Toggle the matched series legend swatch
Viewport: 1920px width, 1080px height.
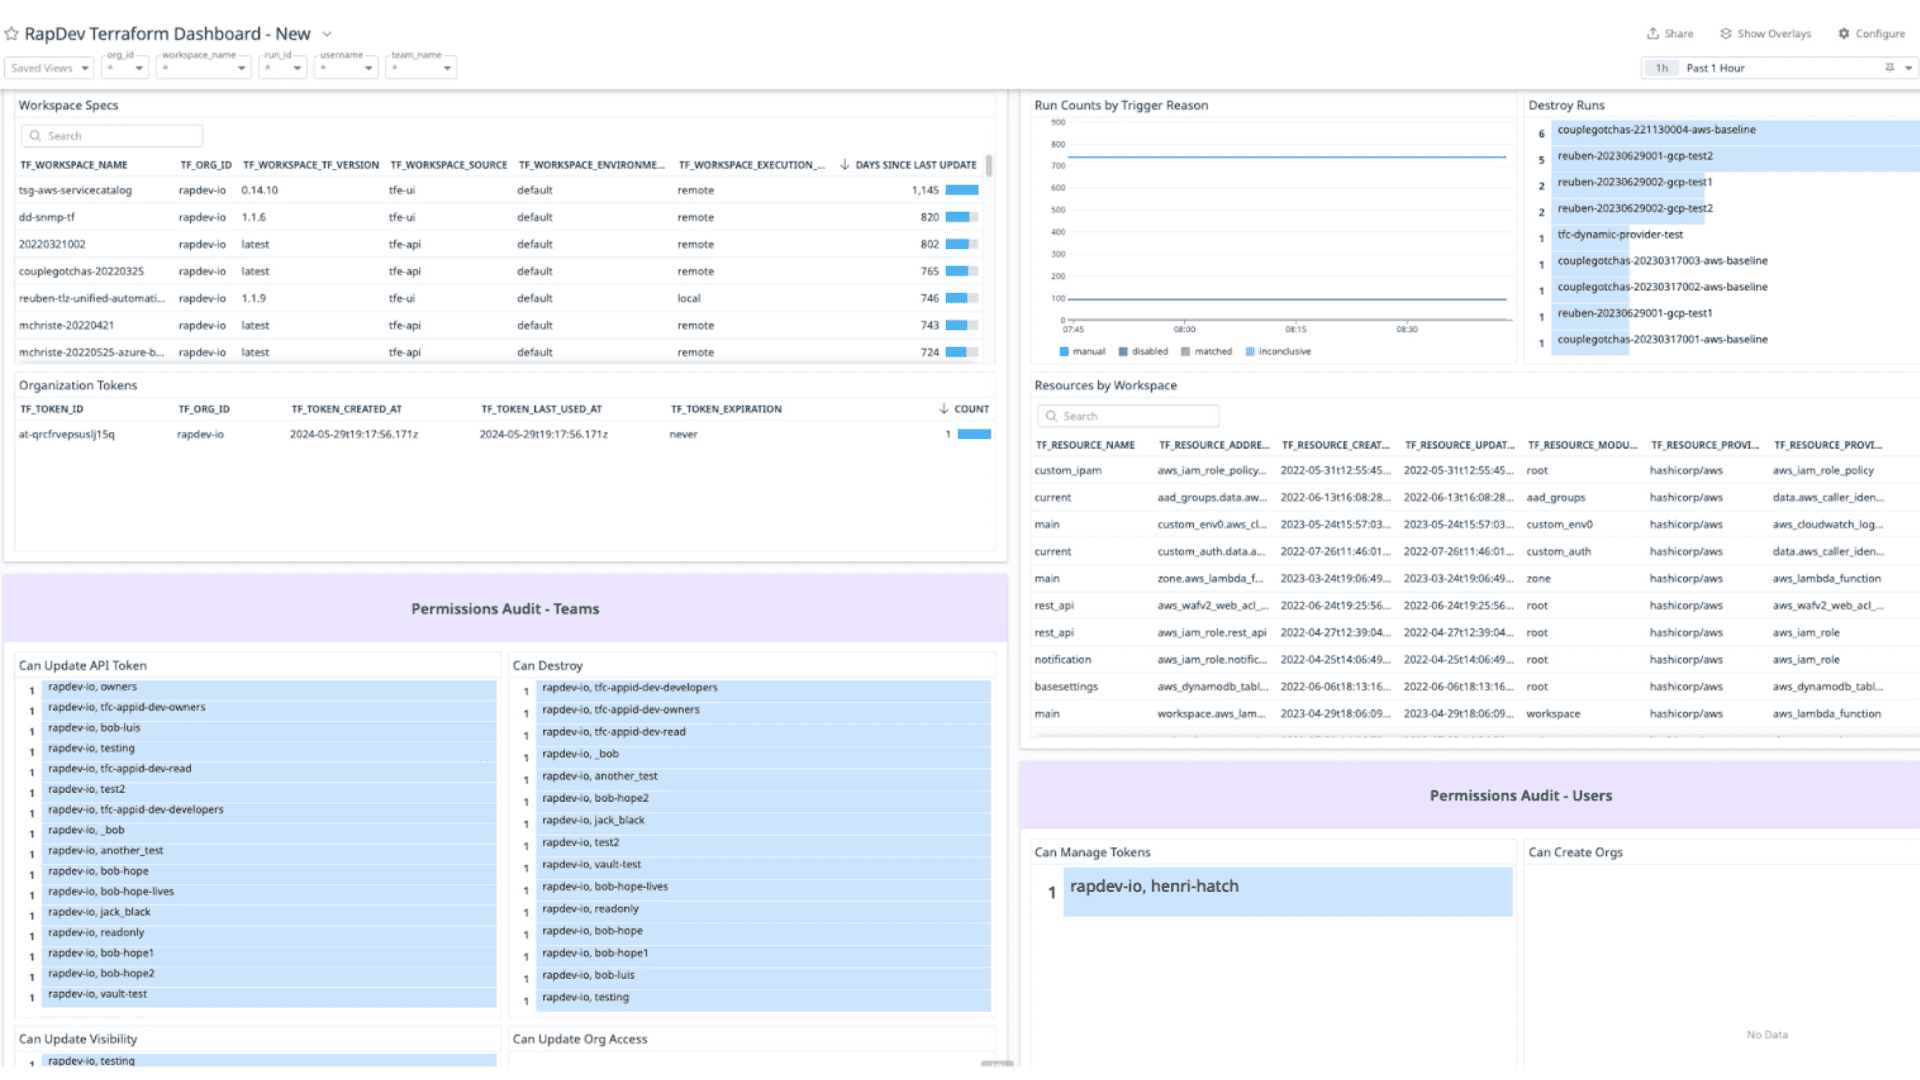coord(1185,352)
